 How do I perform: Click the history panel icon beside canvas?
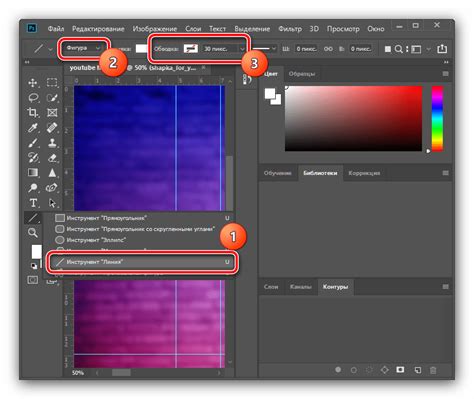click(247, 79)
